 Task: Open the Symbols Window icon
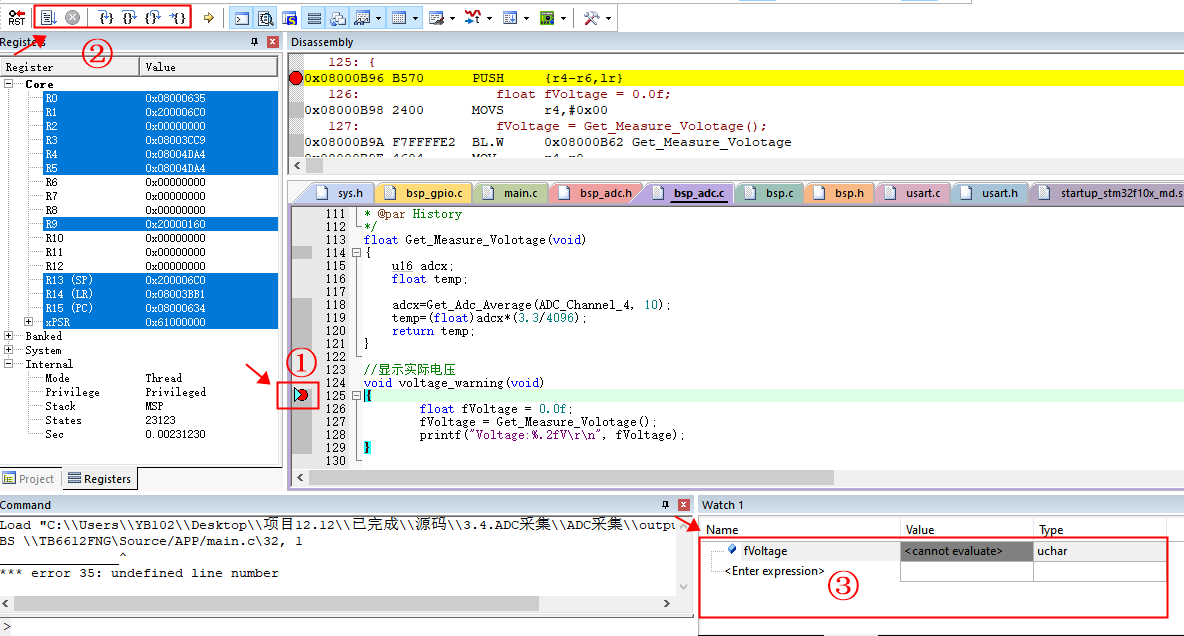[290, 18]
